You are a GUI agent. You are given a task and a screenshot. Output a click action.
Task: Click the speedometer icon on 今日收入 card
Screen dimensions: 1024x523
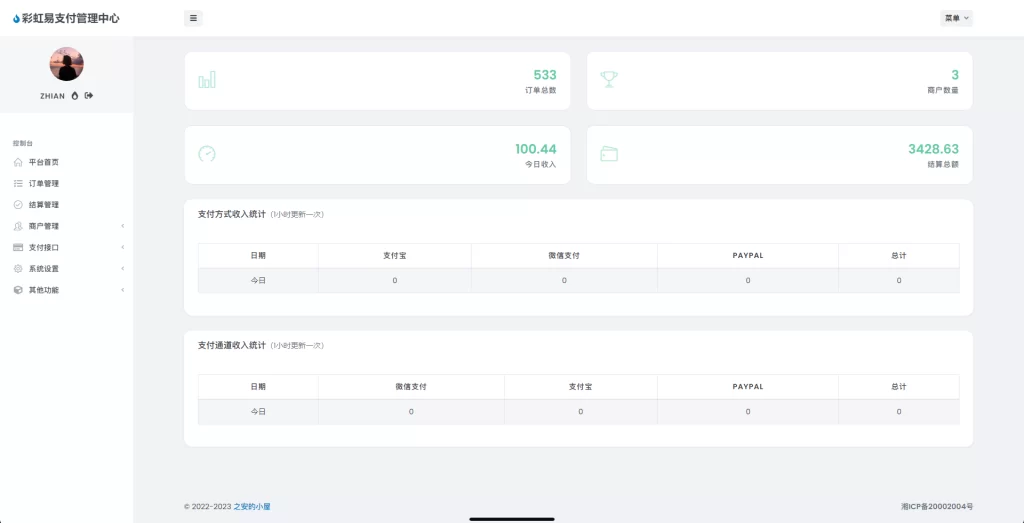(x=207, y=153)
